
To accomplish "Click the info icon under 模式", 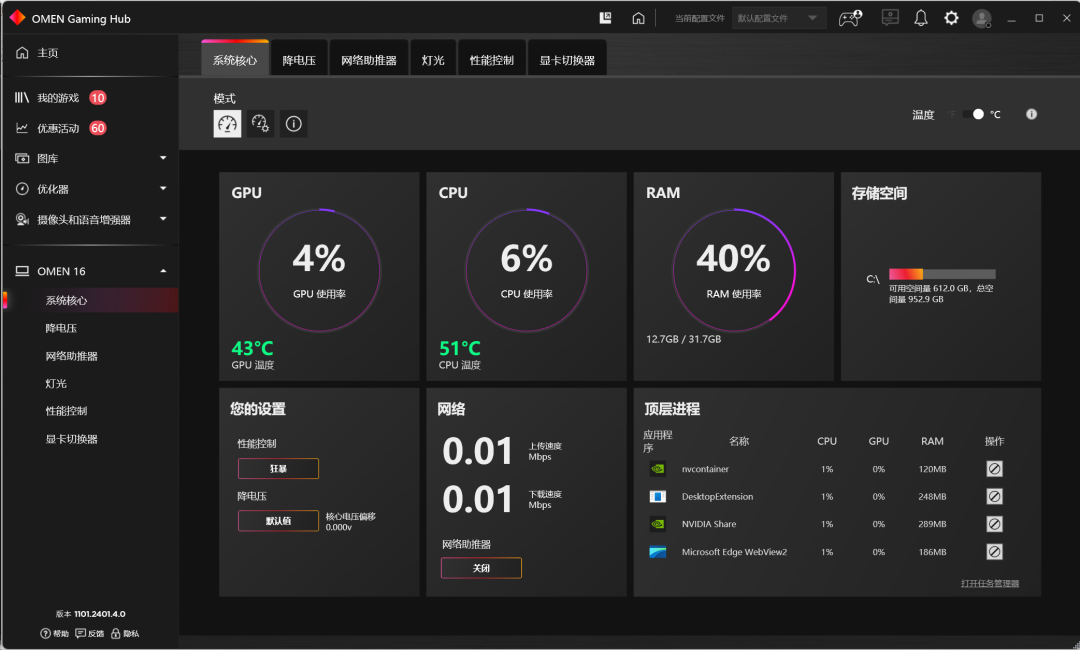I will [293, 124].
